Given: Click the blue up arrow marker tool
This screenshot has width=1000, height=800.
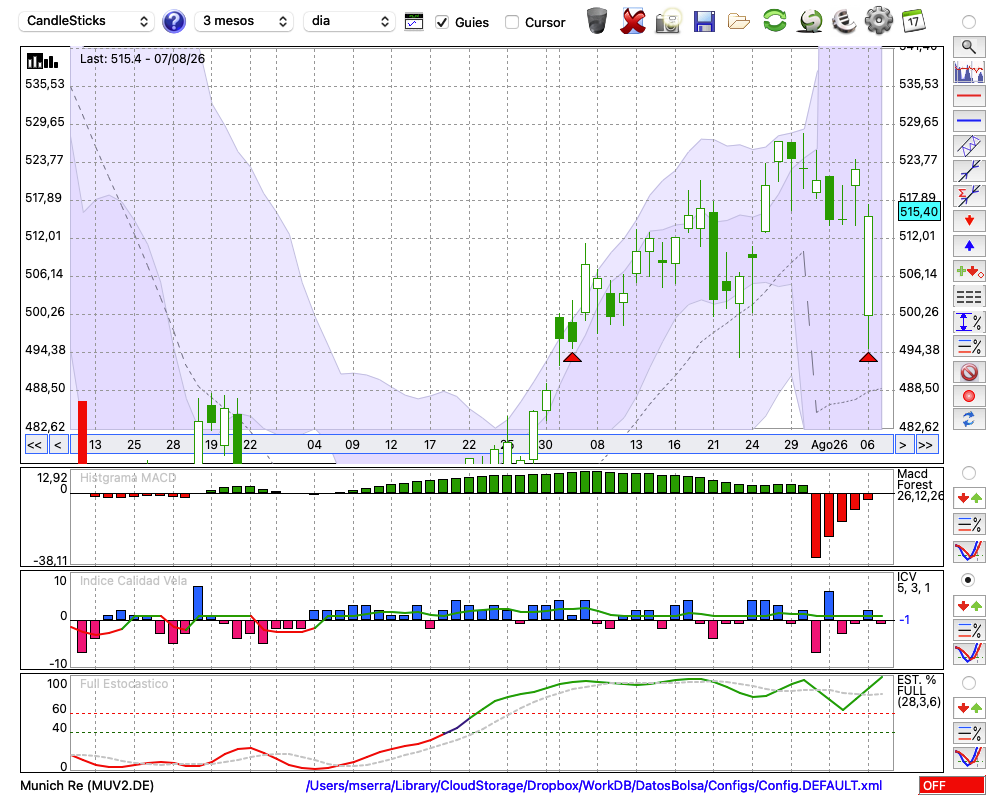Looking at the screenshot, I should click(x=969, y=246).
